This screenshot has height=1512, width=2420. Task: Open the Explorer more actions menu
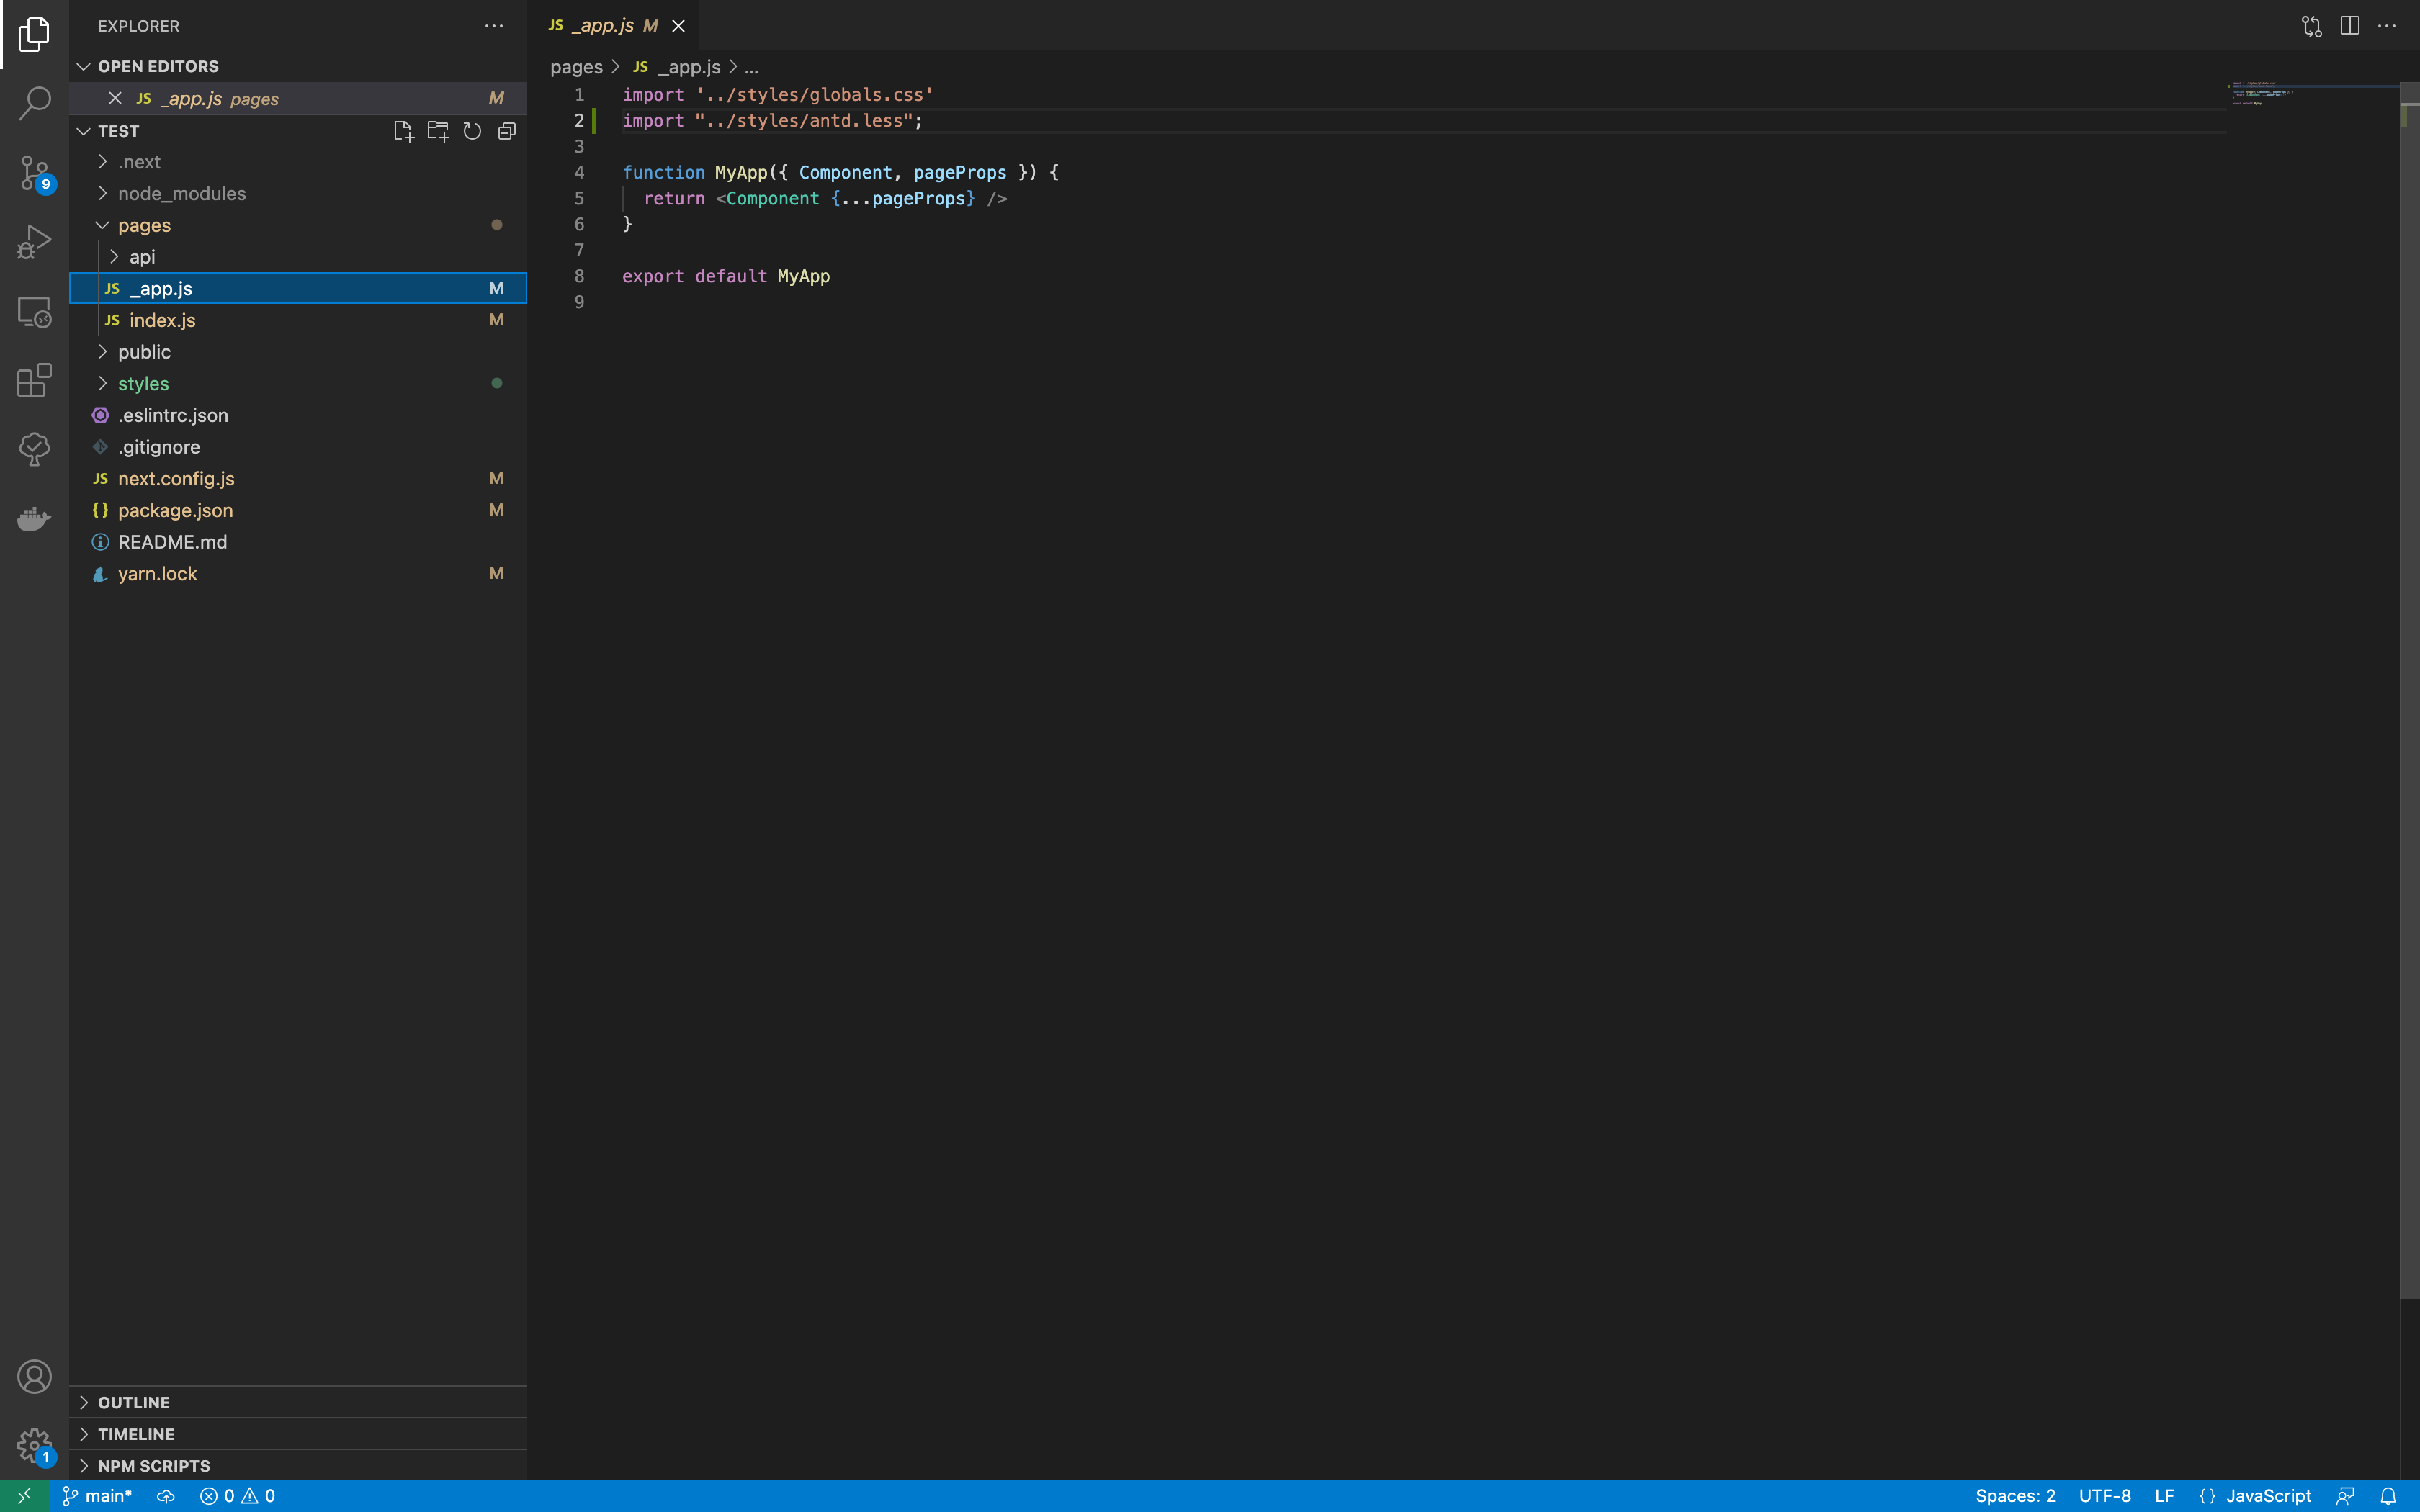click(x=494, y=25)
